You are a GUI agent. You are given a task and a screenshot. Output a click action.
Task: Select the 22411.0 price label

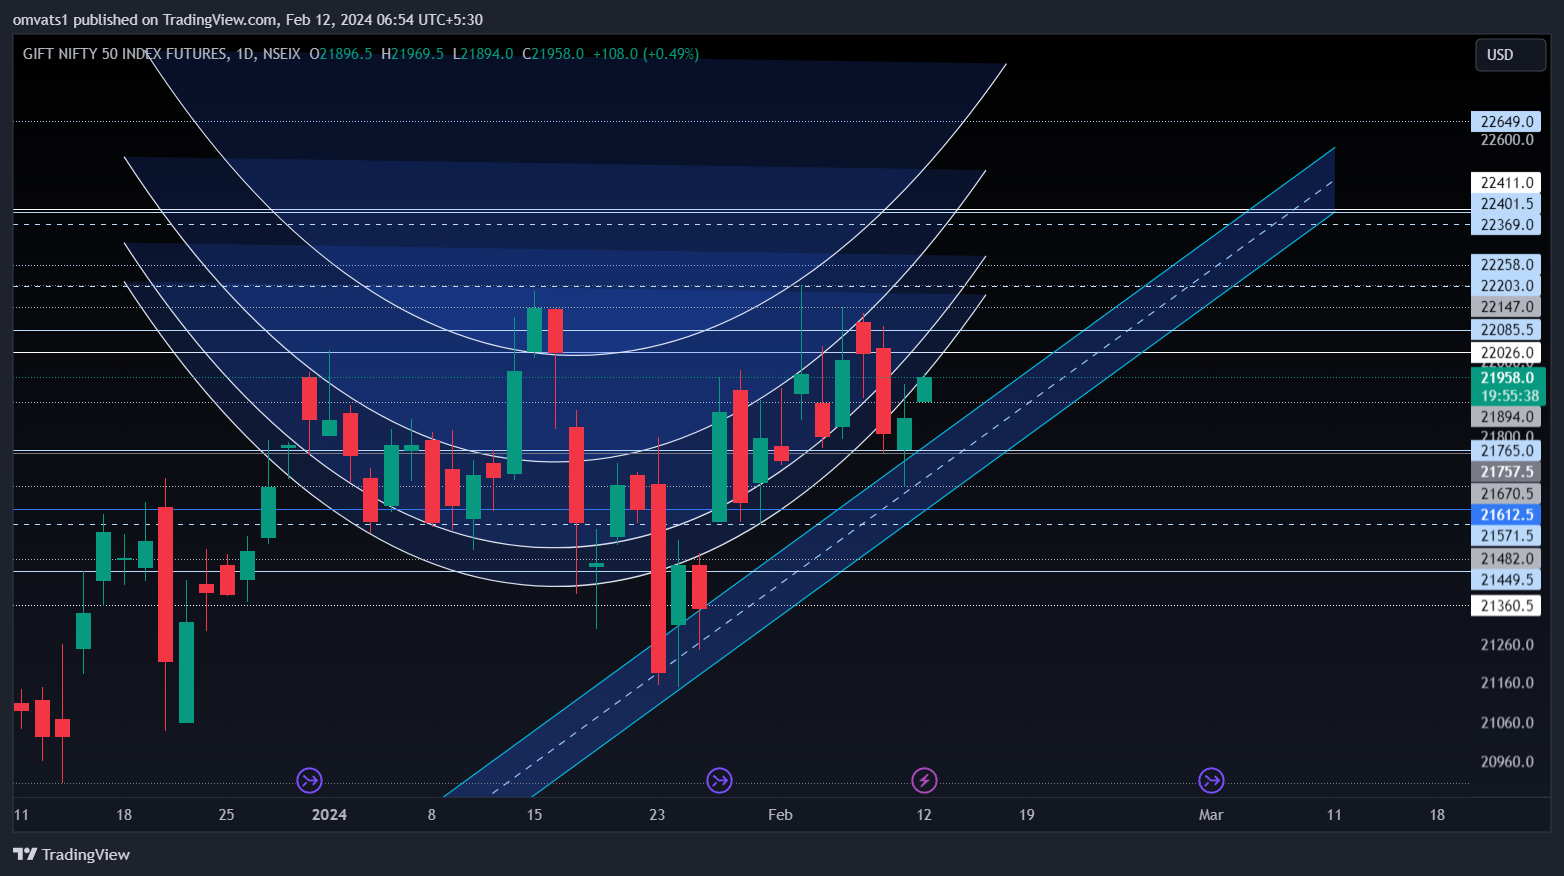click(x=1506, y=183)
